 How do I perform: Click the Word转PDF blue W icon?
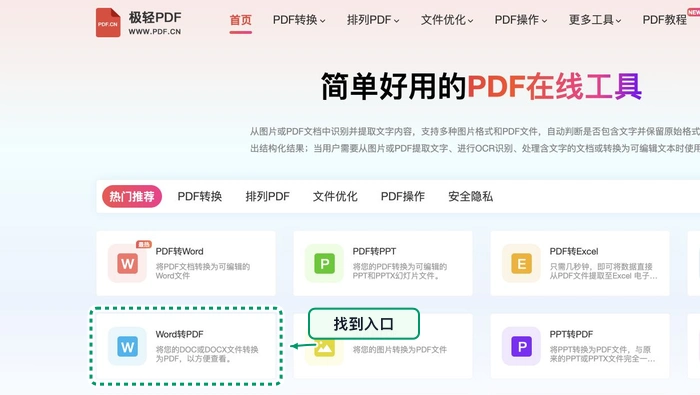click(x=127, y=346)
